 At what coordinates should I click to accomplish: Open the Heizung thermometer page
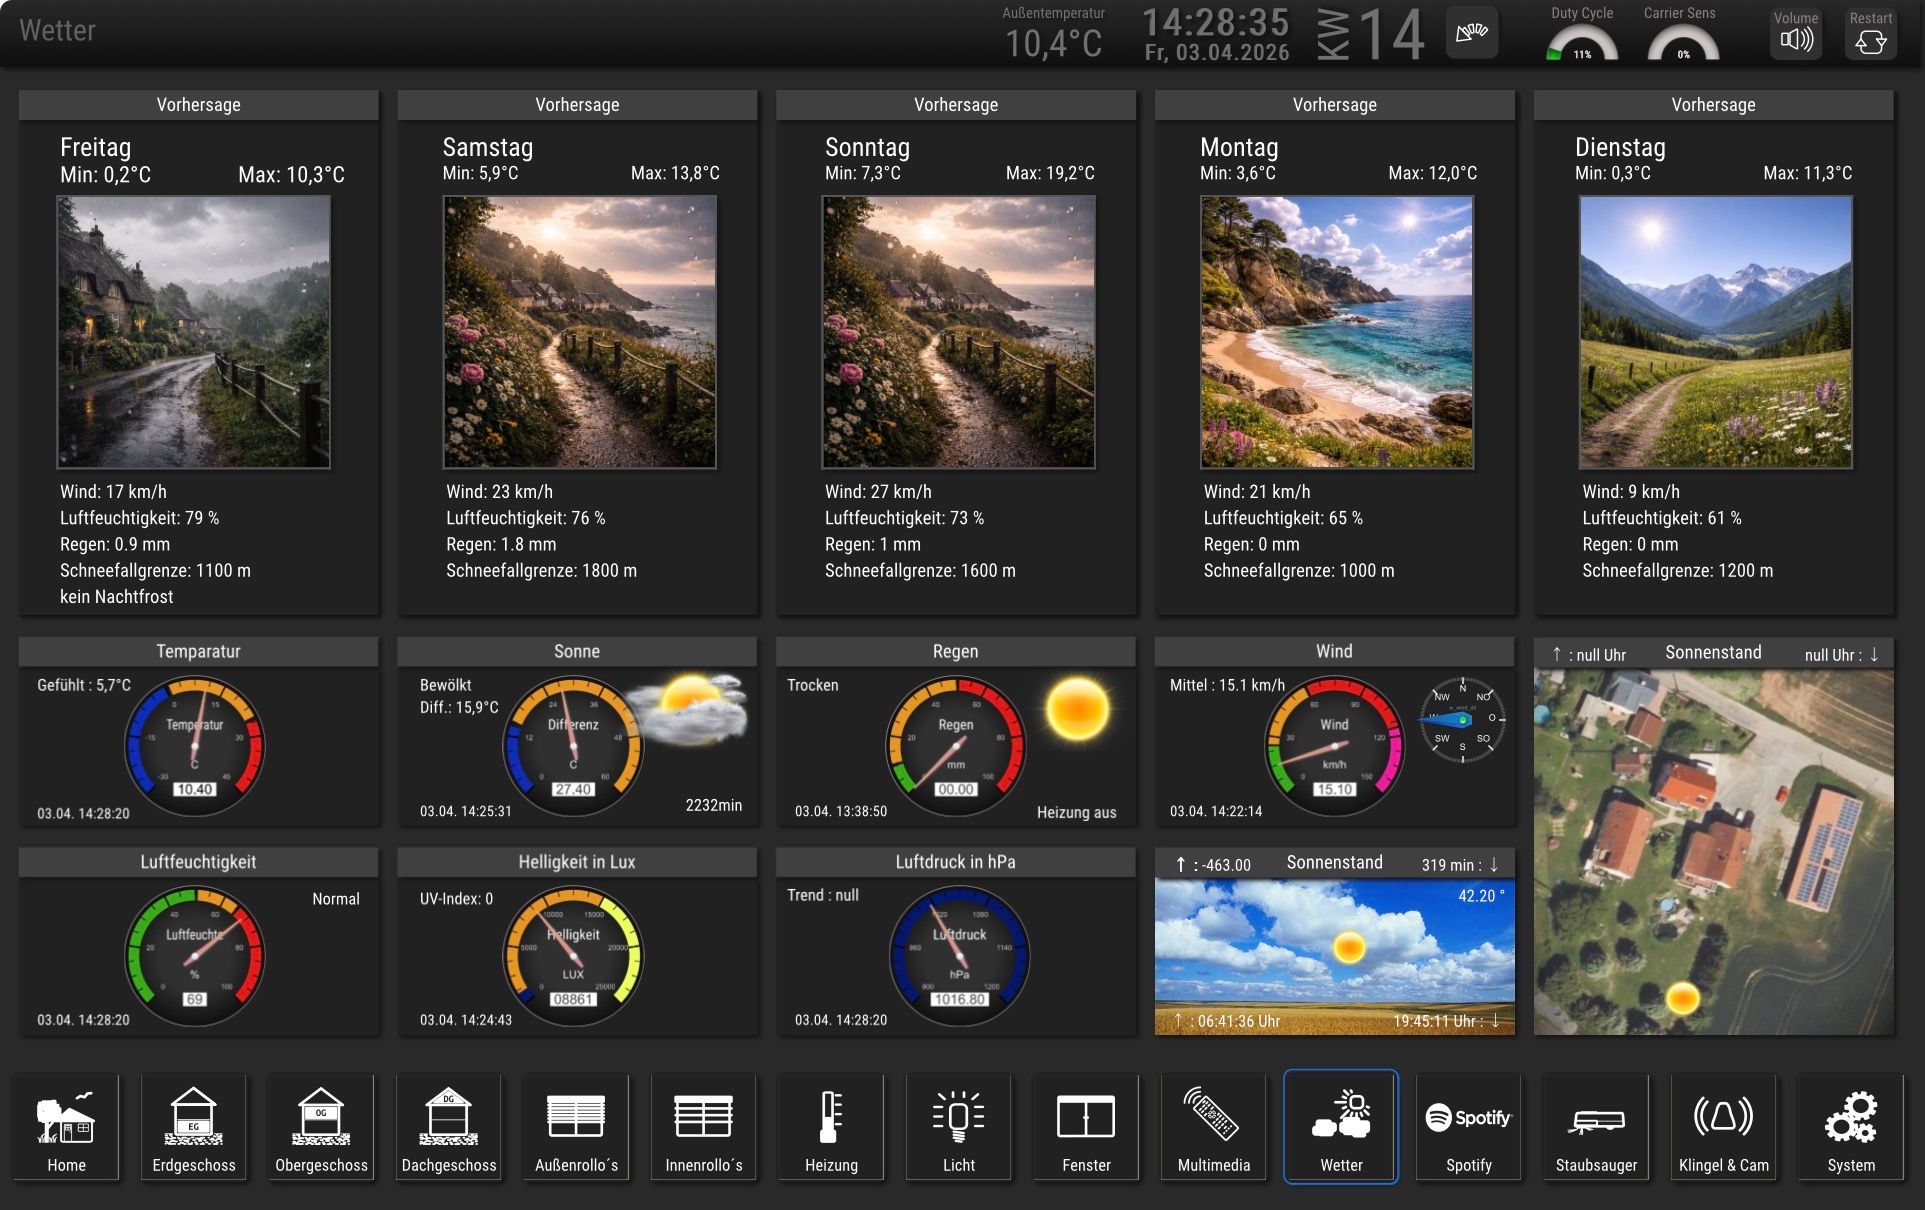point(831,1127)
